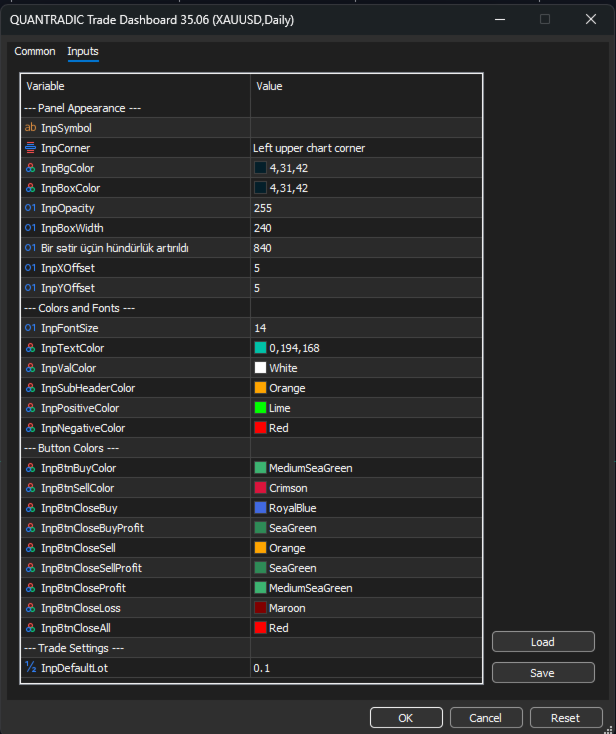Click the color icon beside InpBtnCloseLoss
Image resolution: width=616 pixels, height=734 pixels.
pos(30,608)
